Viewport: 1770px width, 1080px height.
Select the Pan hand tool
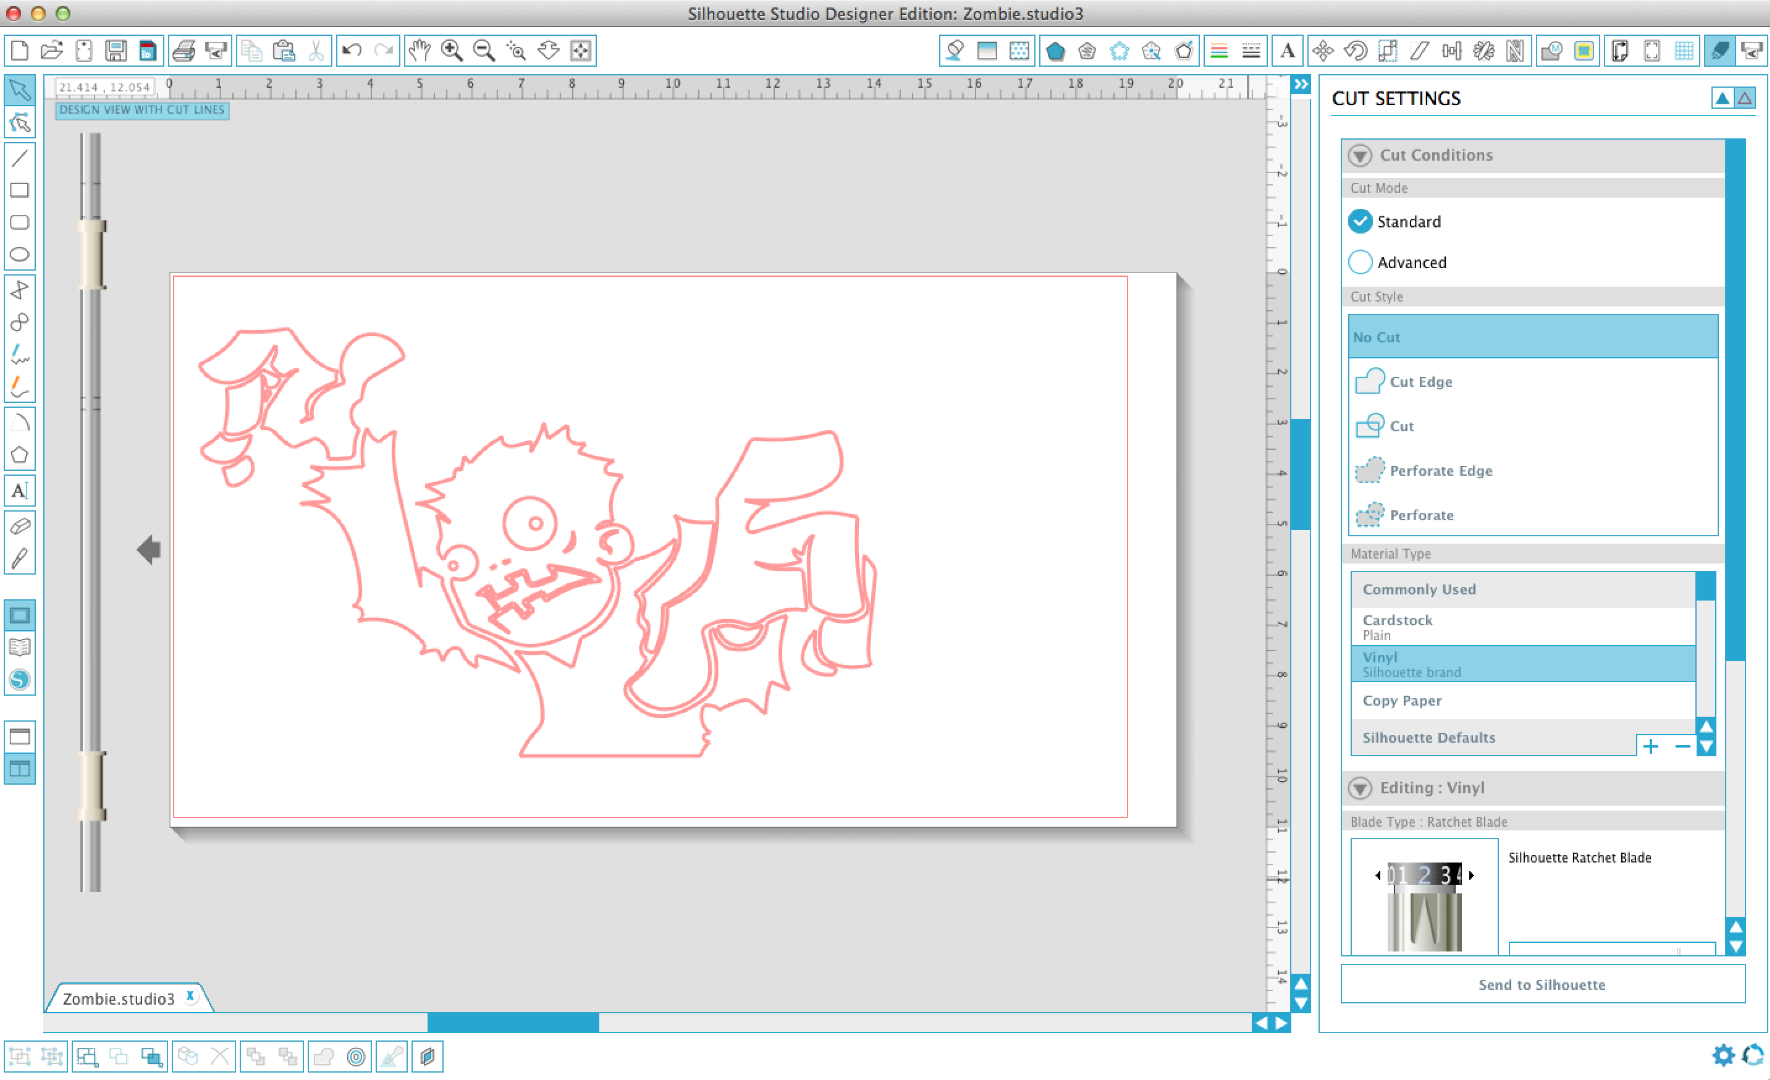[x=420, y=50]
